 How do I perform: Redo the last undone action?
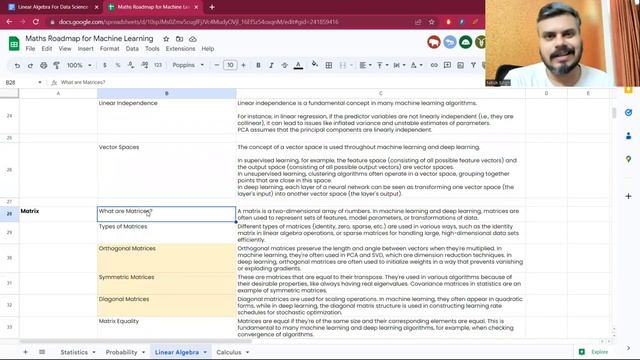click(30, 65)
